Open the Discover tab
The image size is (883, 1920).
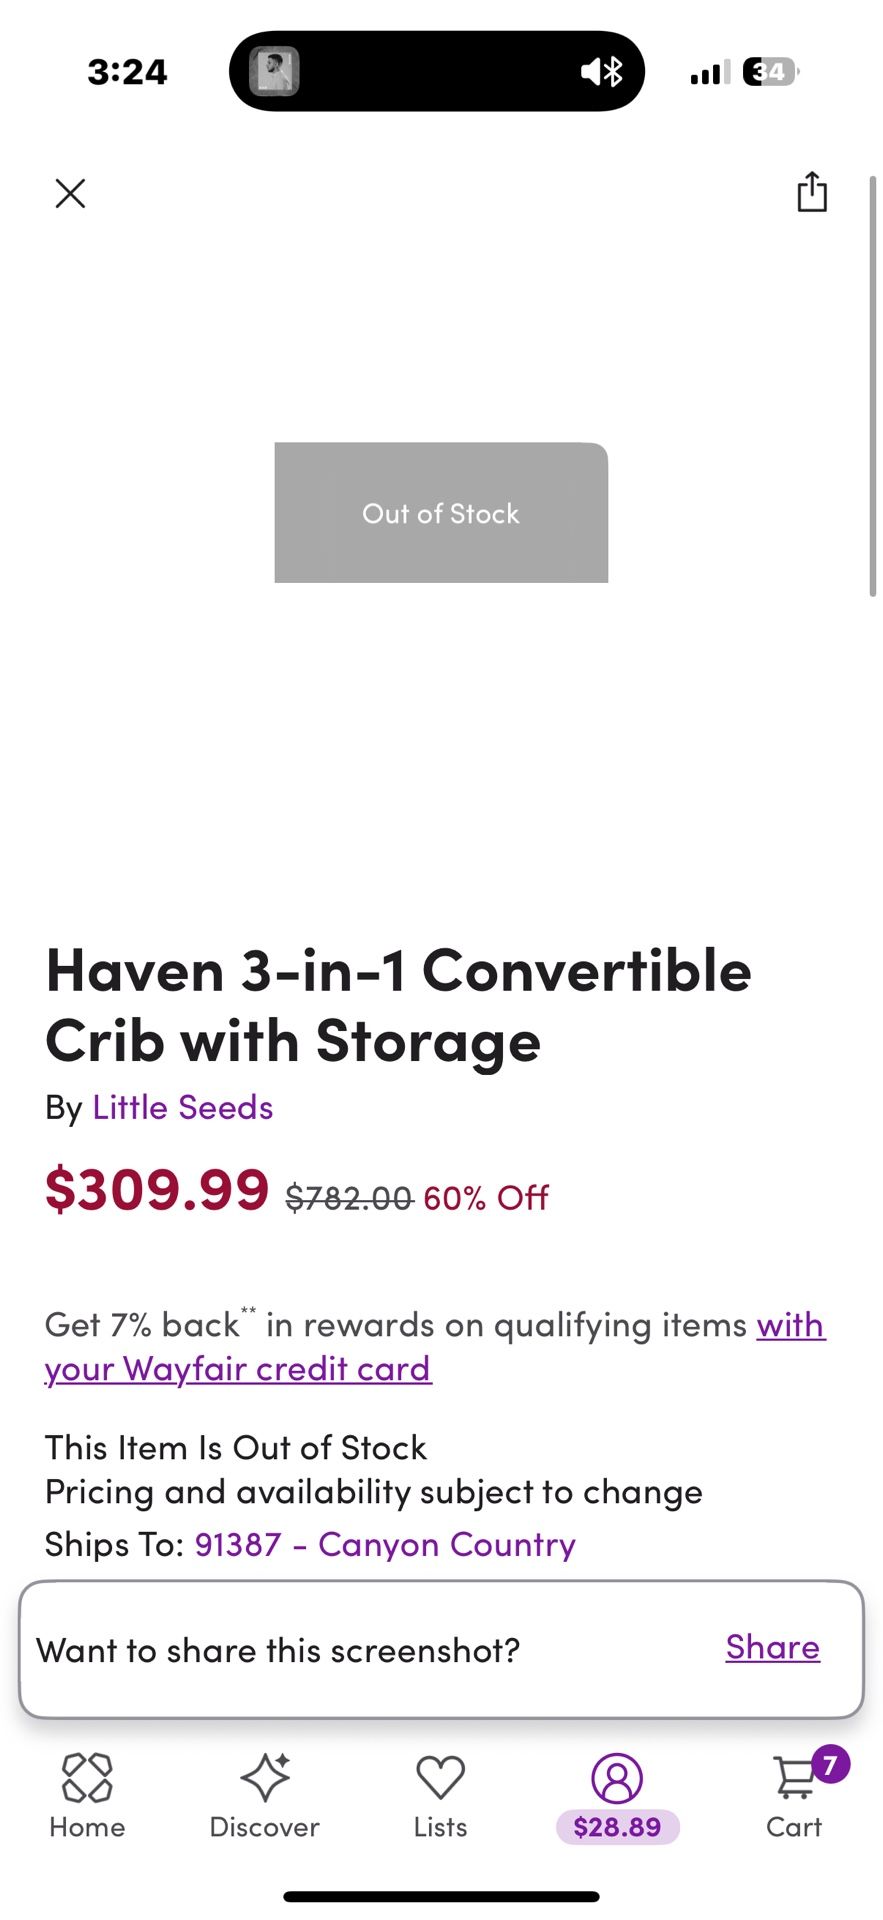pyautogui.click(x=264, y=1796)
